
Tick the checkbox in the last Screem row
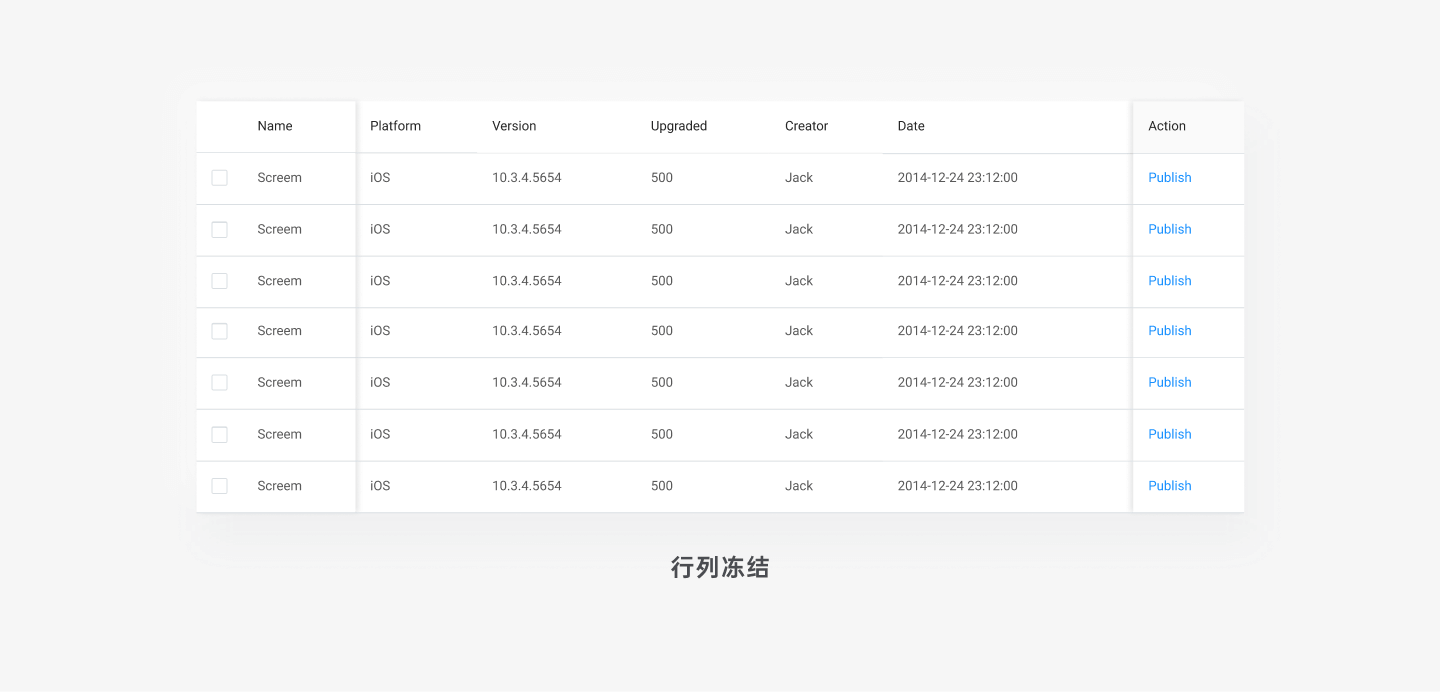click(220, 486)
